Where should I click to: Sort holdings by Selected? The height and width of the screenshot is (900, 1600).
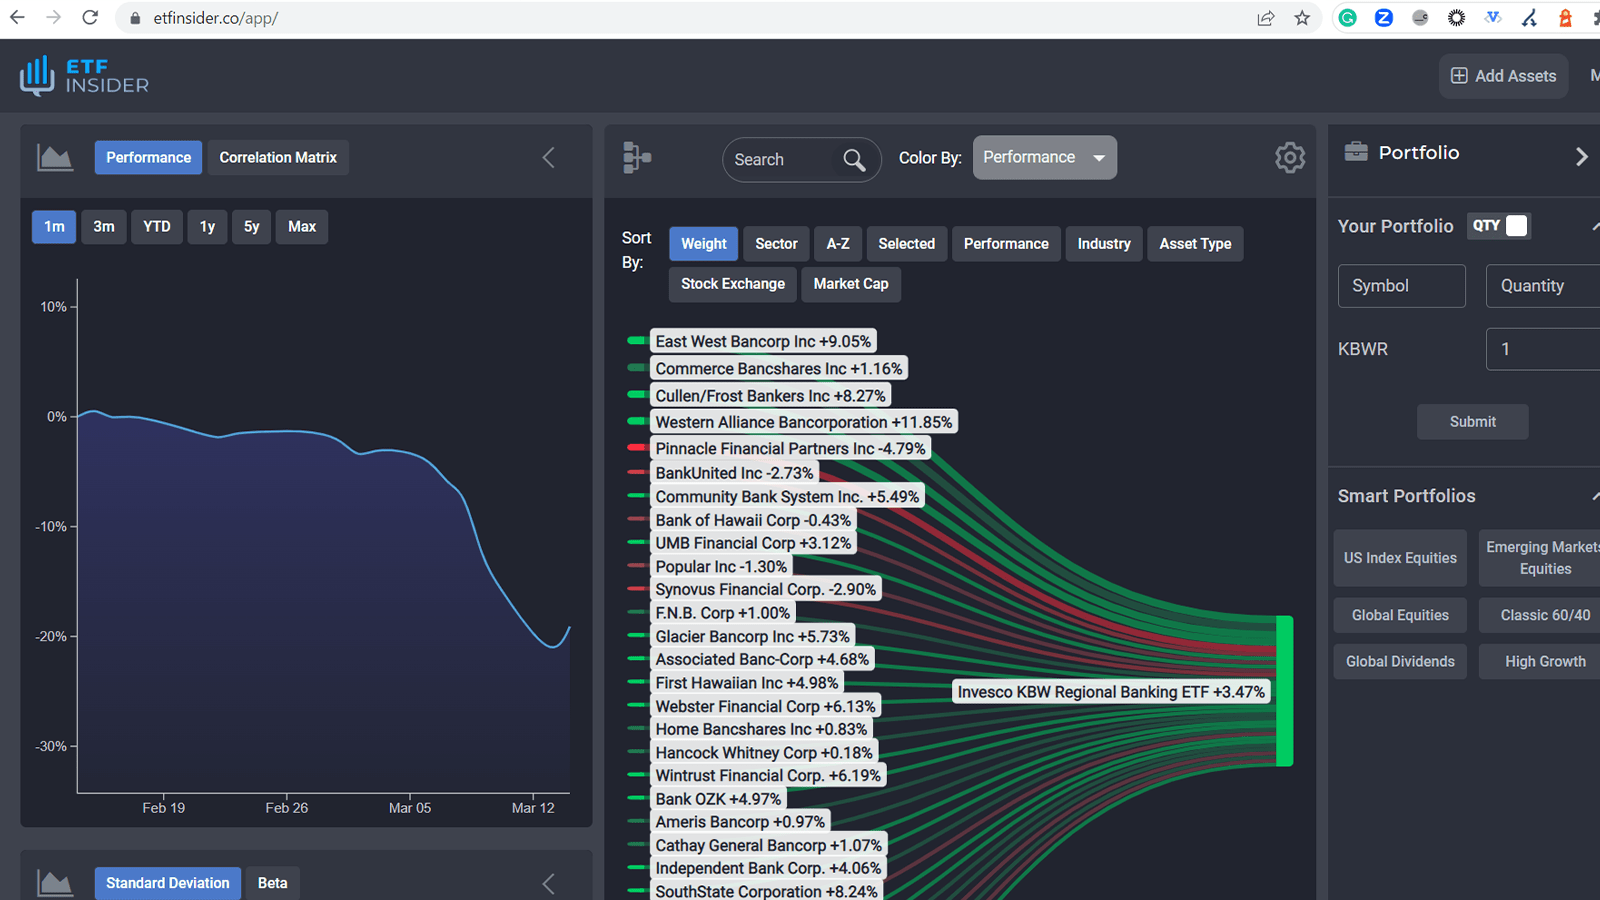click(907, 244)
